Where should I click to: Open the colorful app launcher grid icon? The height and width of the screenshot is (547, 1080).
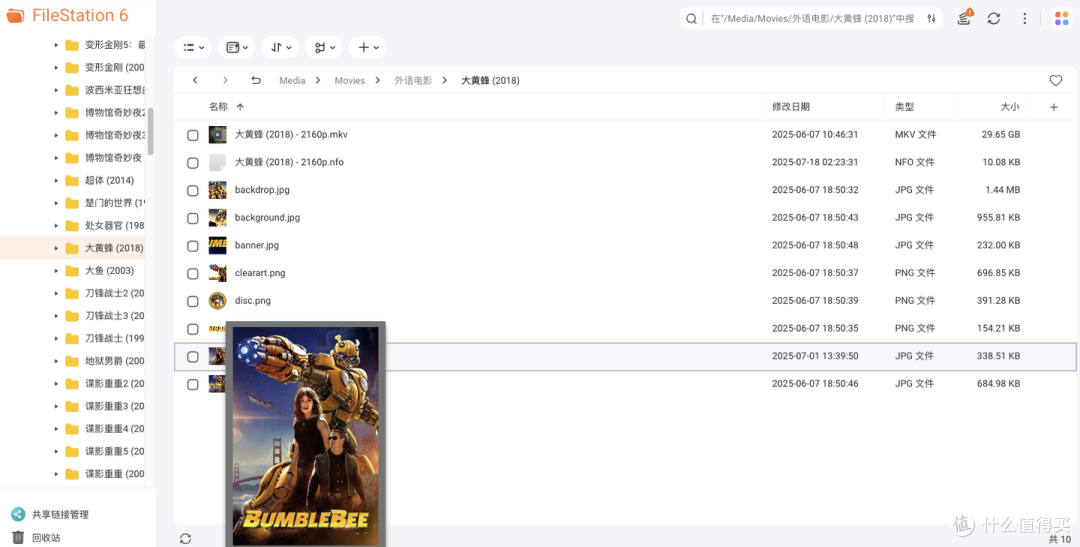pyautogui.click(x=1061, y=19)
